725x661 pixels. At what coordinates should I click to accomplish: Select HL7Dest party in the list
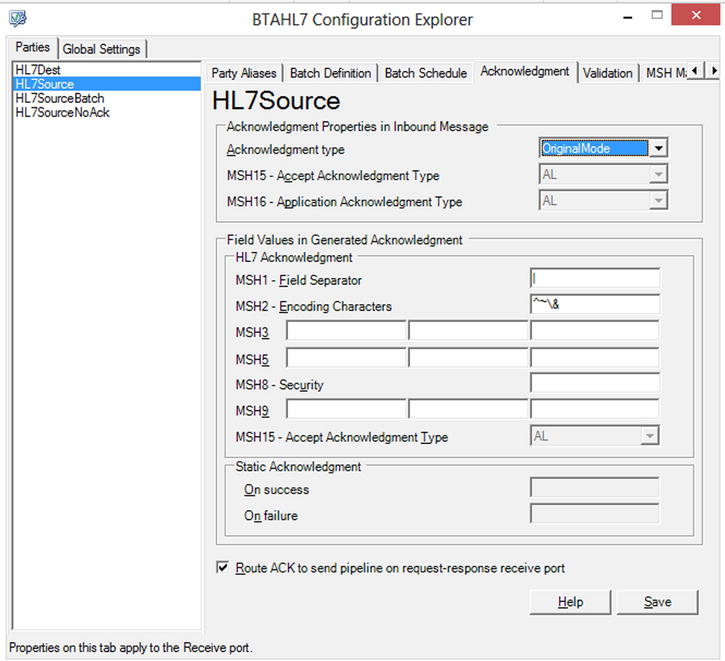coord(107,70)
